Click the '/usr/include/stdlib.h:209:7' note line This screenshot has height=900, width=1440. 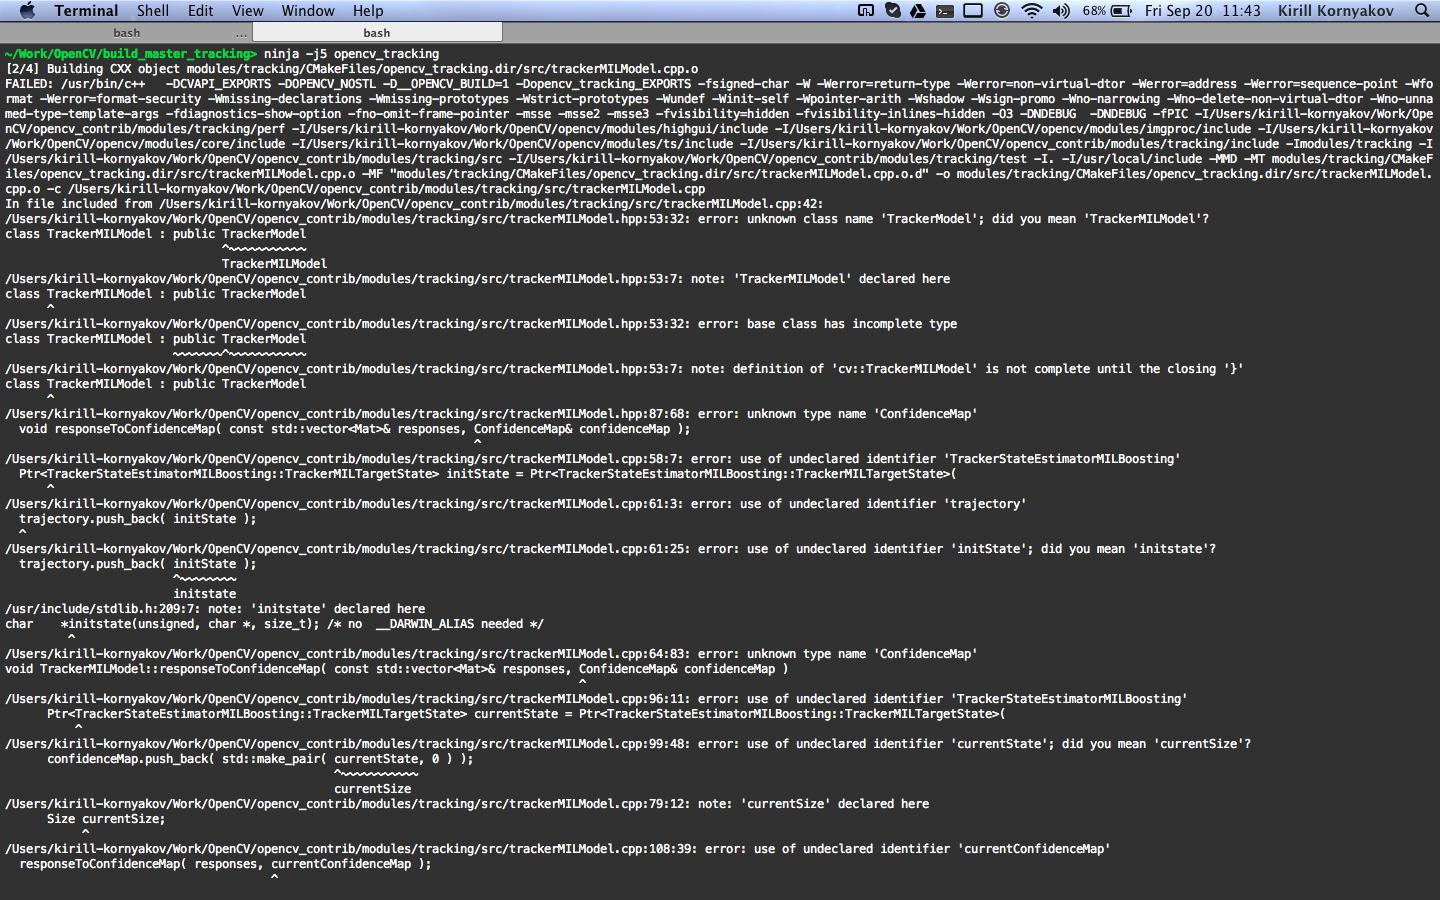(215, 609)
